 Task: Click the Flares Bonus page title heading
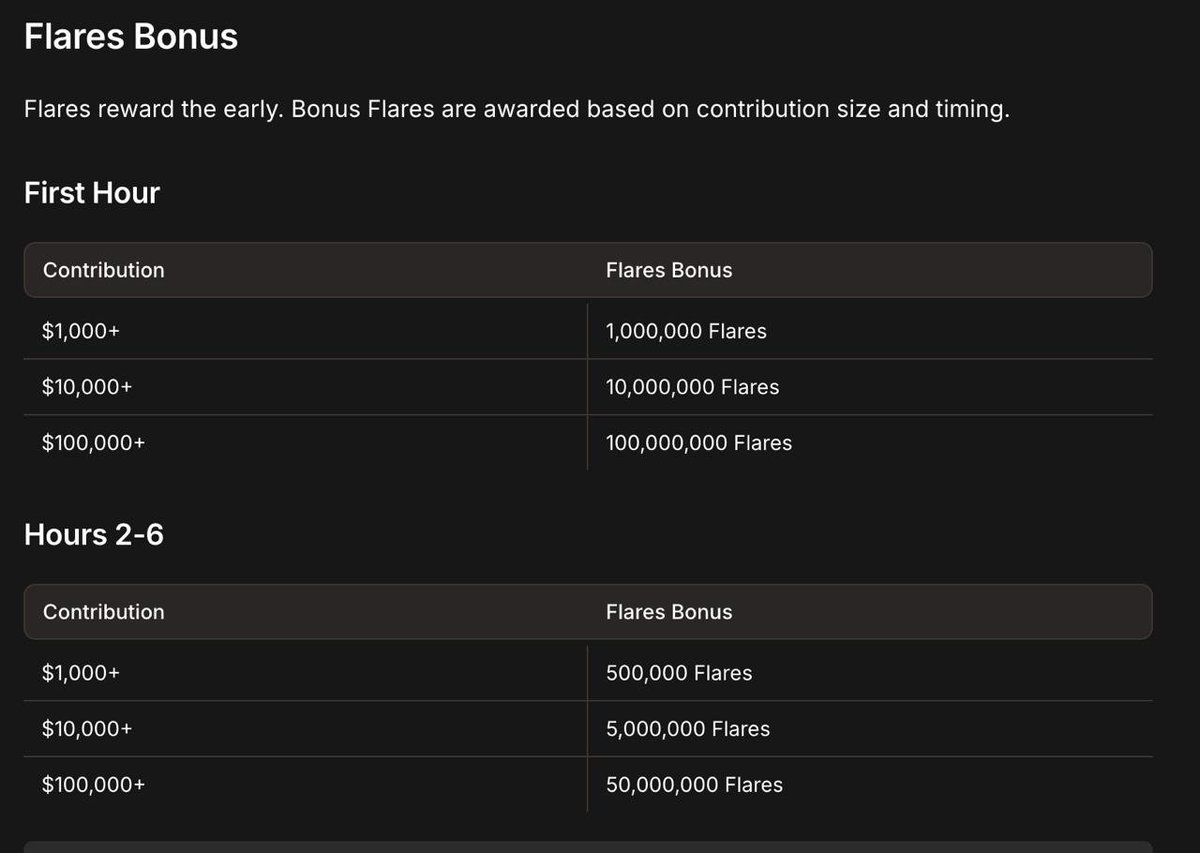(x=131, y=37)
